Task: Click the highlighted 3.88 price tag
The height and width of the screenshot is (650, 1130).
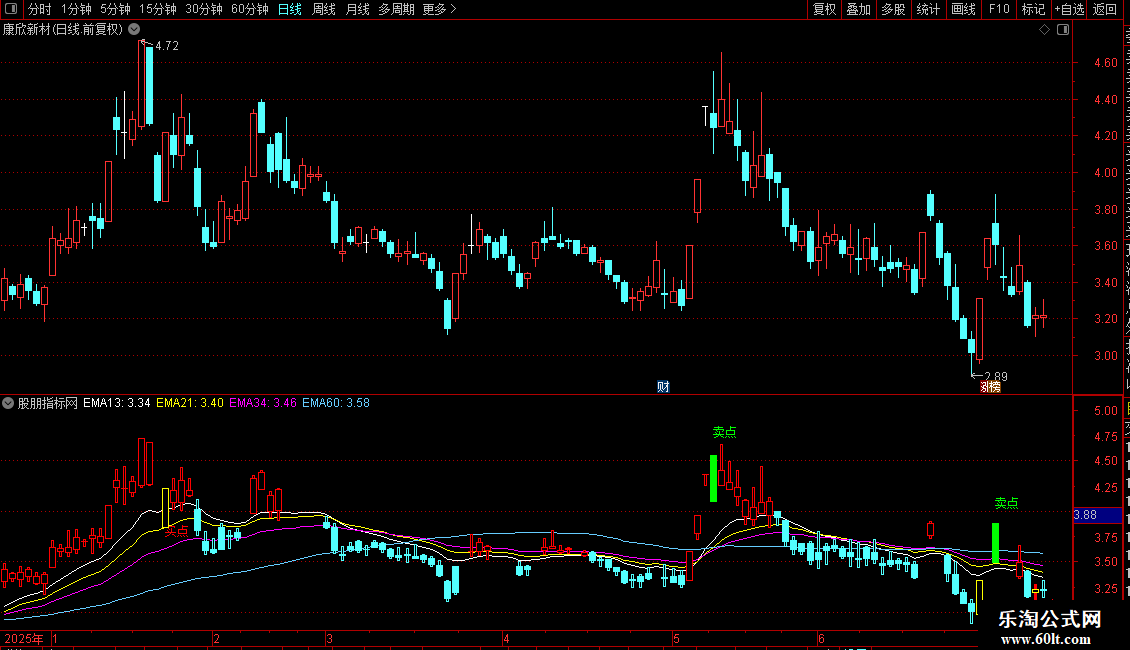Action: tap(1097, 515)
